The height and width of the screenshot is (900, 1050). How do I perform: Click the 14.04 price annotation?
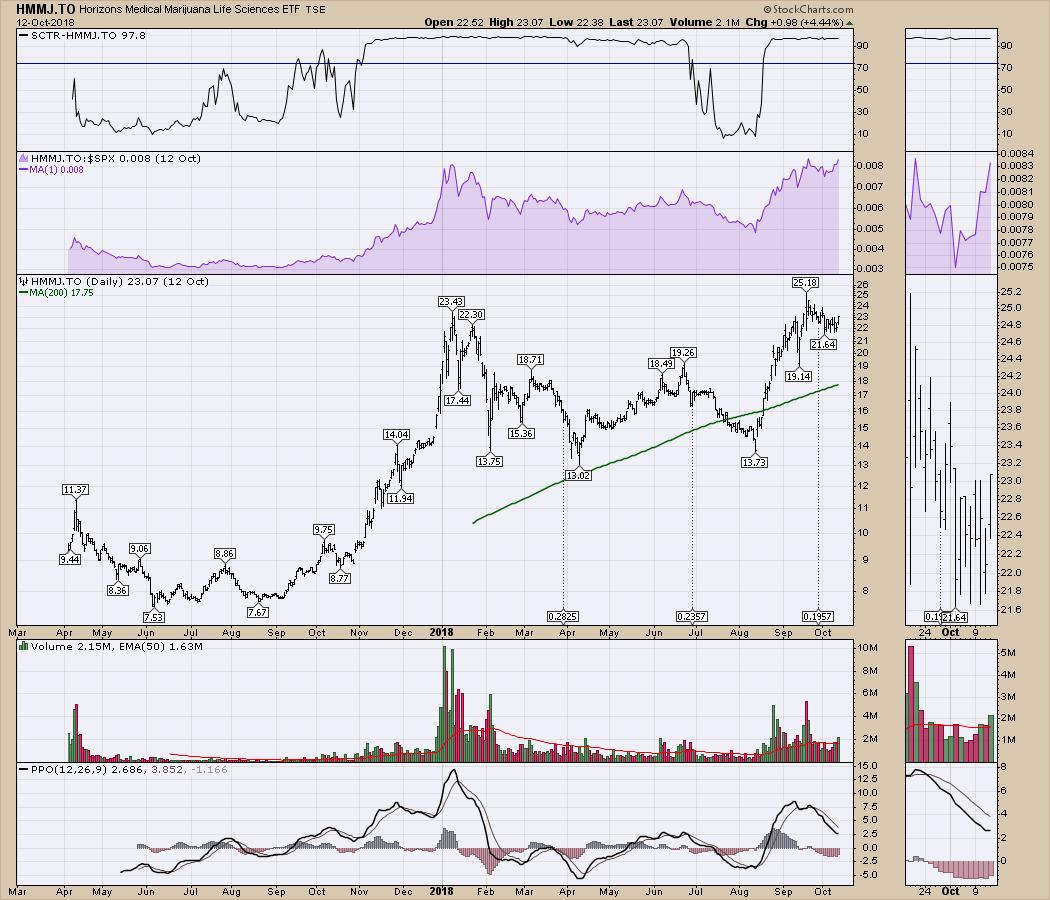click(x=396, y=435)
